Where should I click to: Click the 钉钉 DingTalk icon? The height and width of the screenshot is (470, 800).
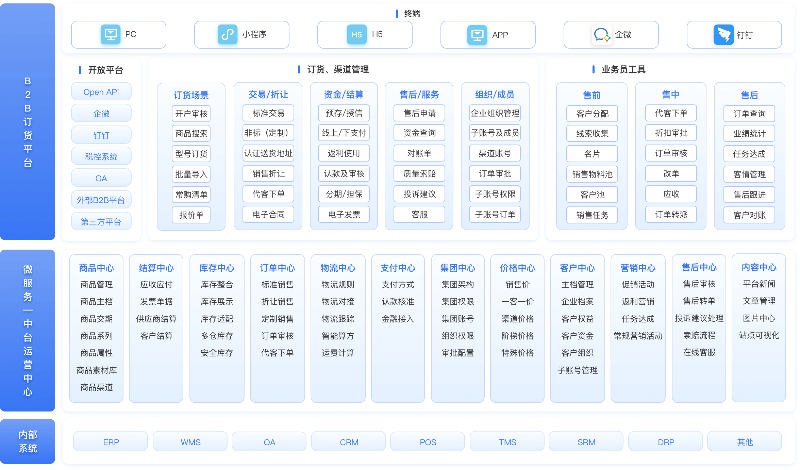(x=723, y=35)
